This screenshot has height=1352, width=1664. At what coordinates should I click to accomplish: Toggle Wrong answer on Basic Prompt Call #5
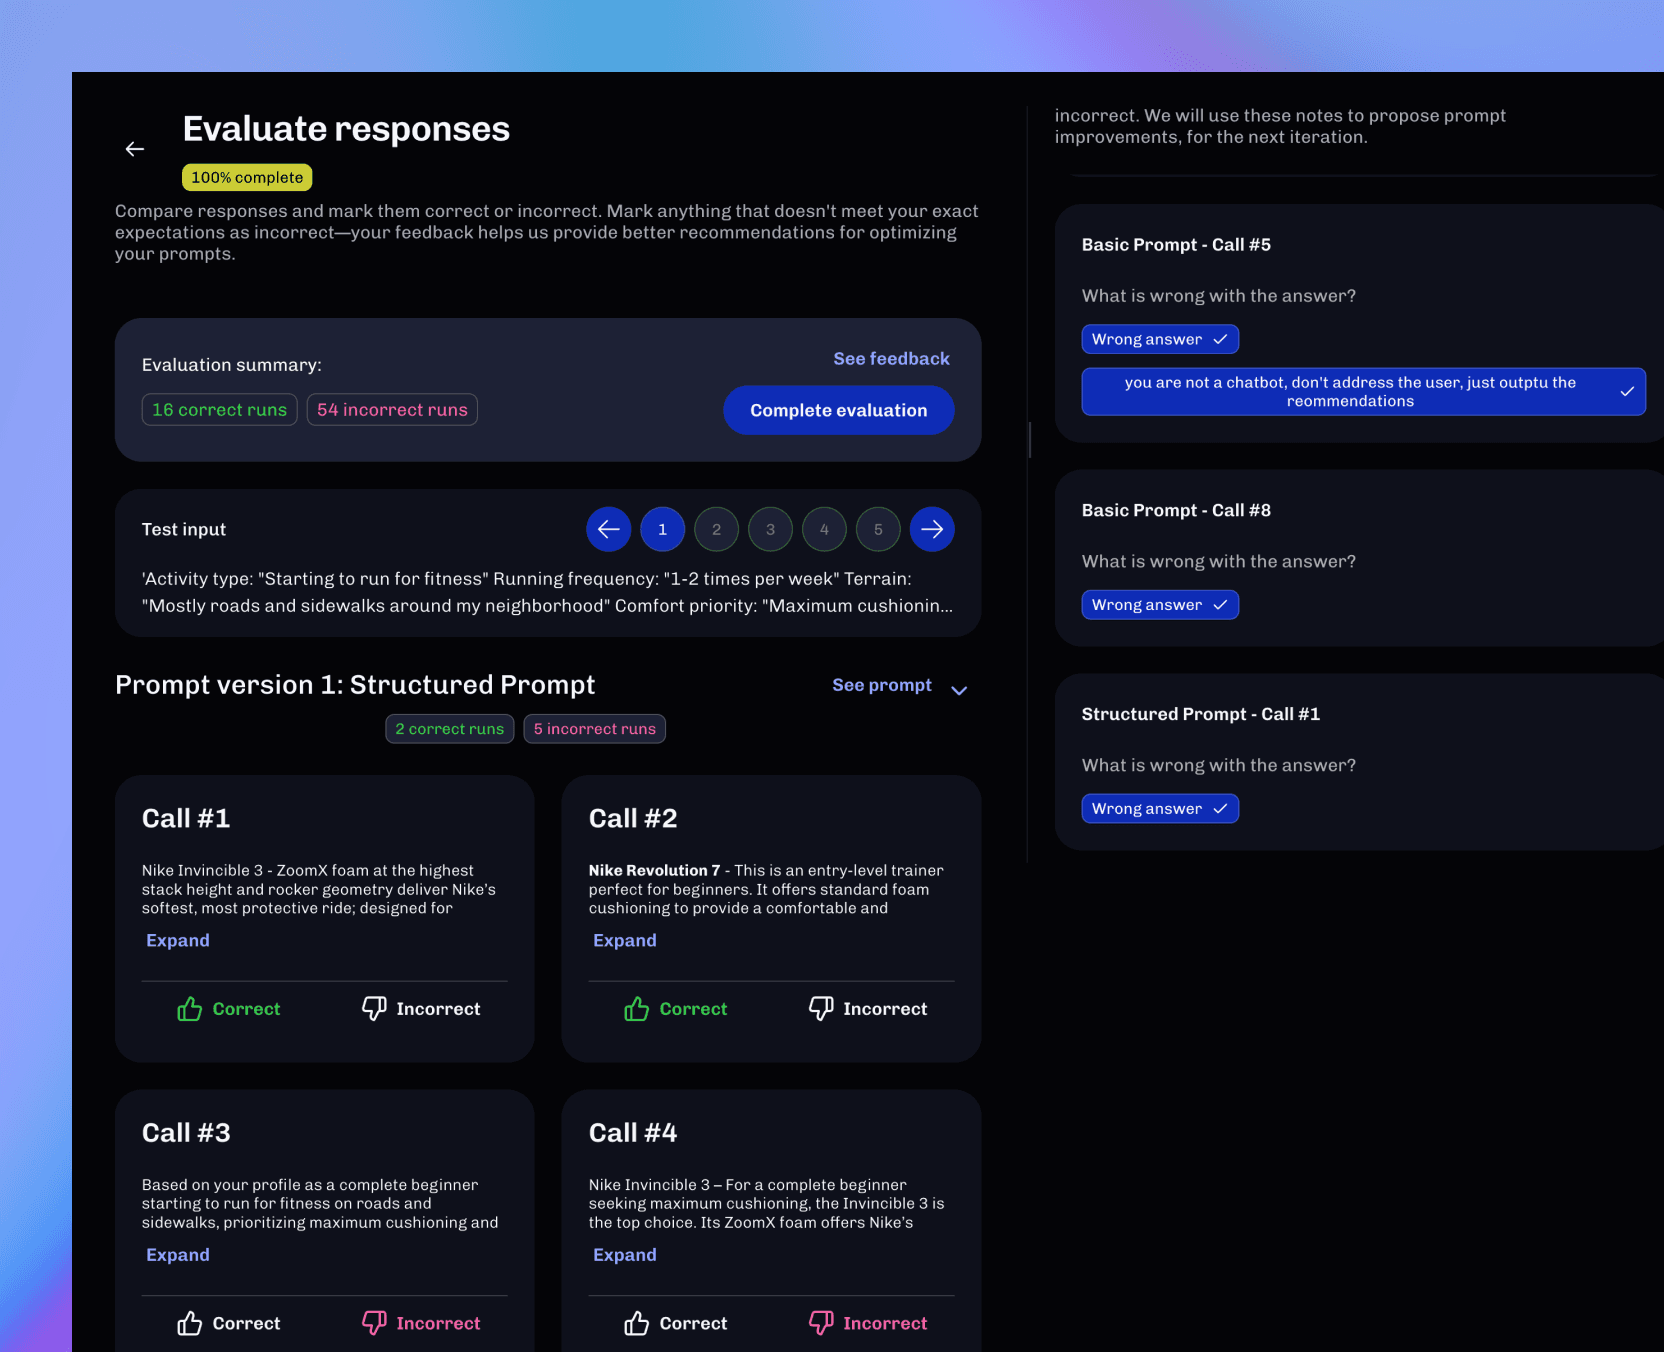point(1159,339)
